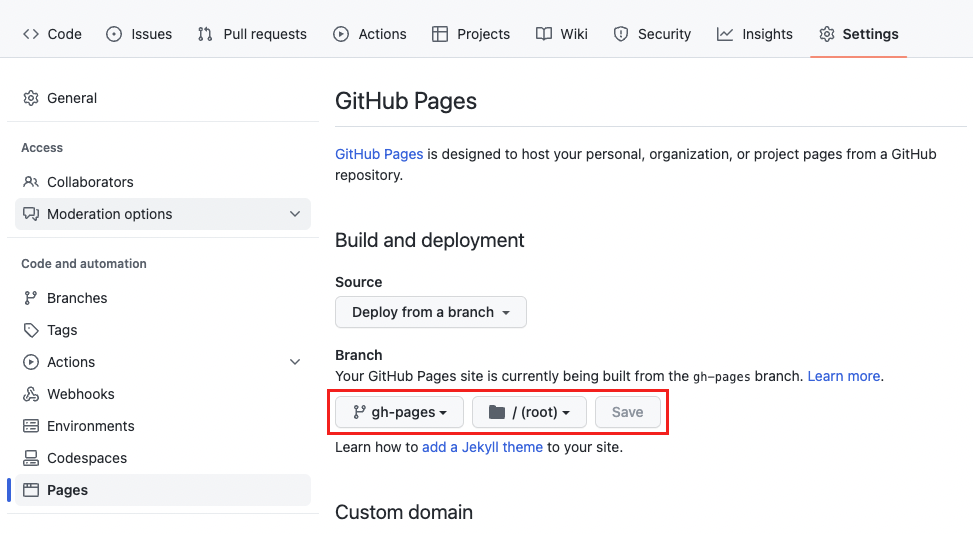
Task: Open Codespaces settings
Action: pyautogui.click(x=163, y=458)
